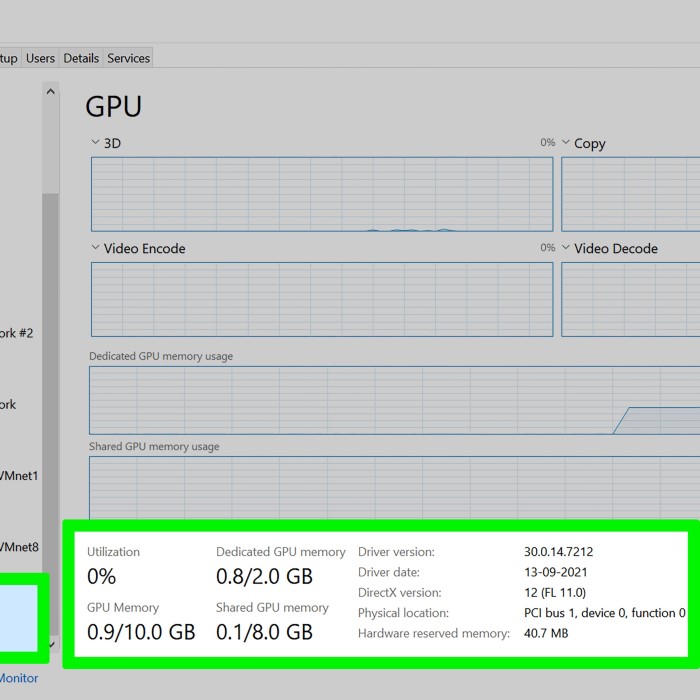The width and height of the screenshot is (700, 700).
Task: Click the driver date 13-09-2021
Action: [555, 572]
